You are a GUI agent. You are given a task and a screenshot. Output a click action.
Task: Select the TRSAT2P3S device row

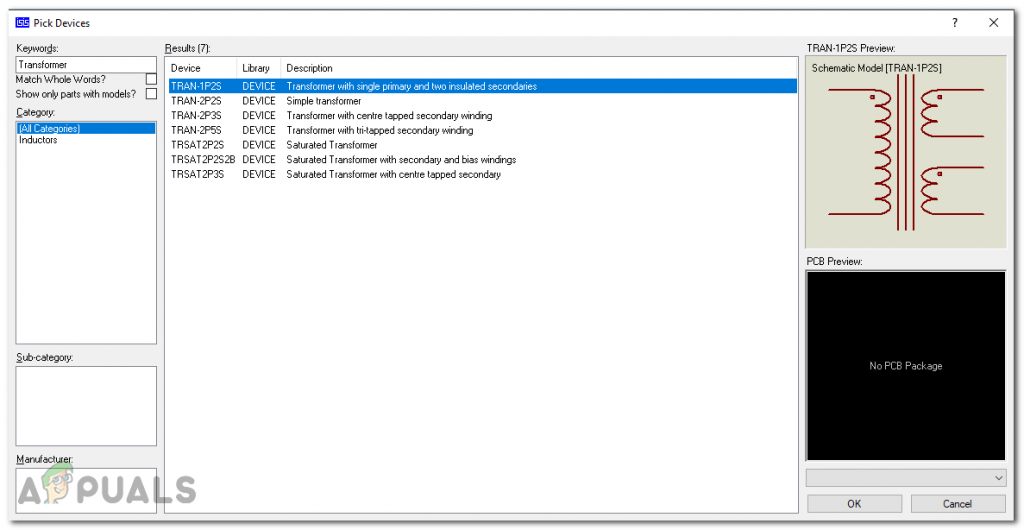tap(482, 174)
